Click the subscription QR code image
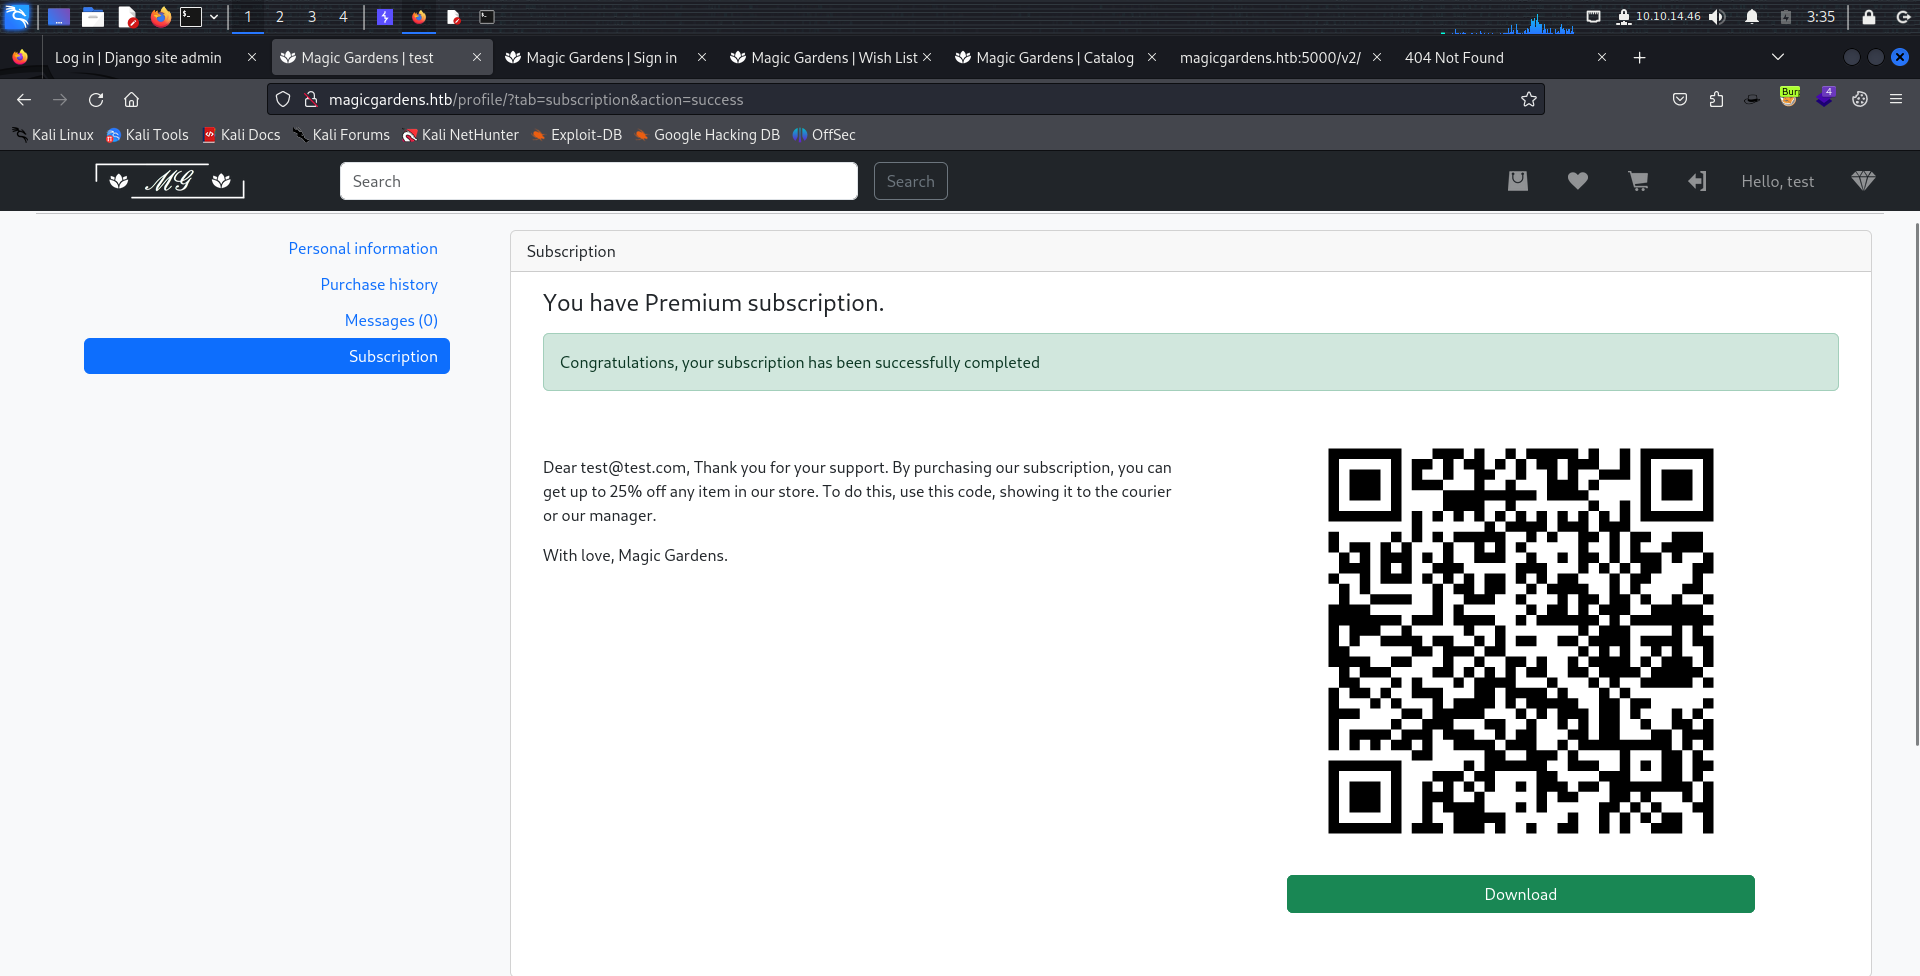The width and height of the screenshot is (1920, 976). tap(1520, 641)
